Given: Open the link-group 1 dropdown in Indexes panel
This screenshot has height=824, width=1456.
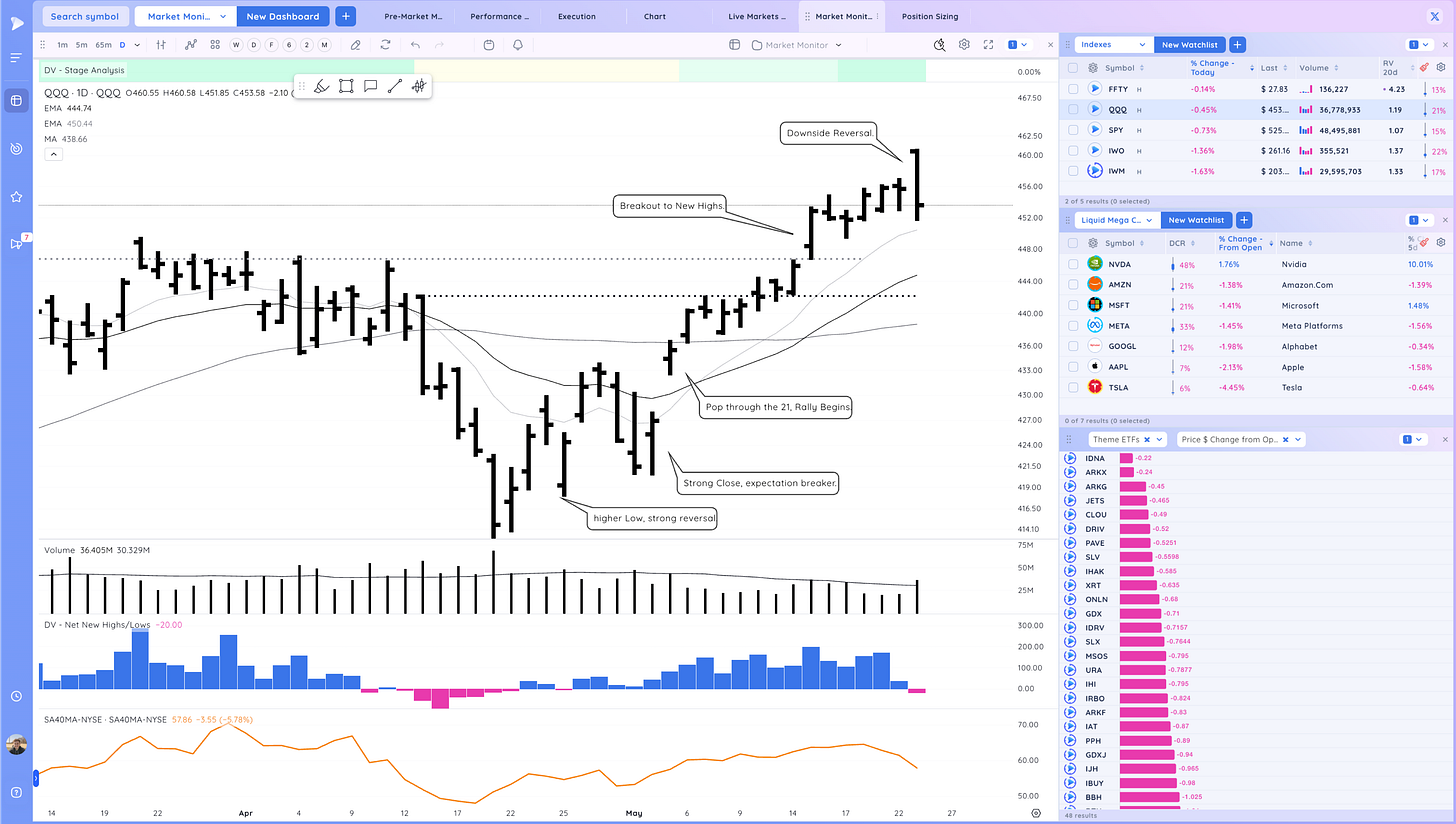Looking at the screenshot, I should click(1418, 45).
